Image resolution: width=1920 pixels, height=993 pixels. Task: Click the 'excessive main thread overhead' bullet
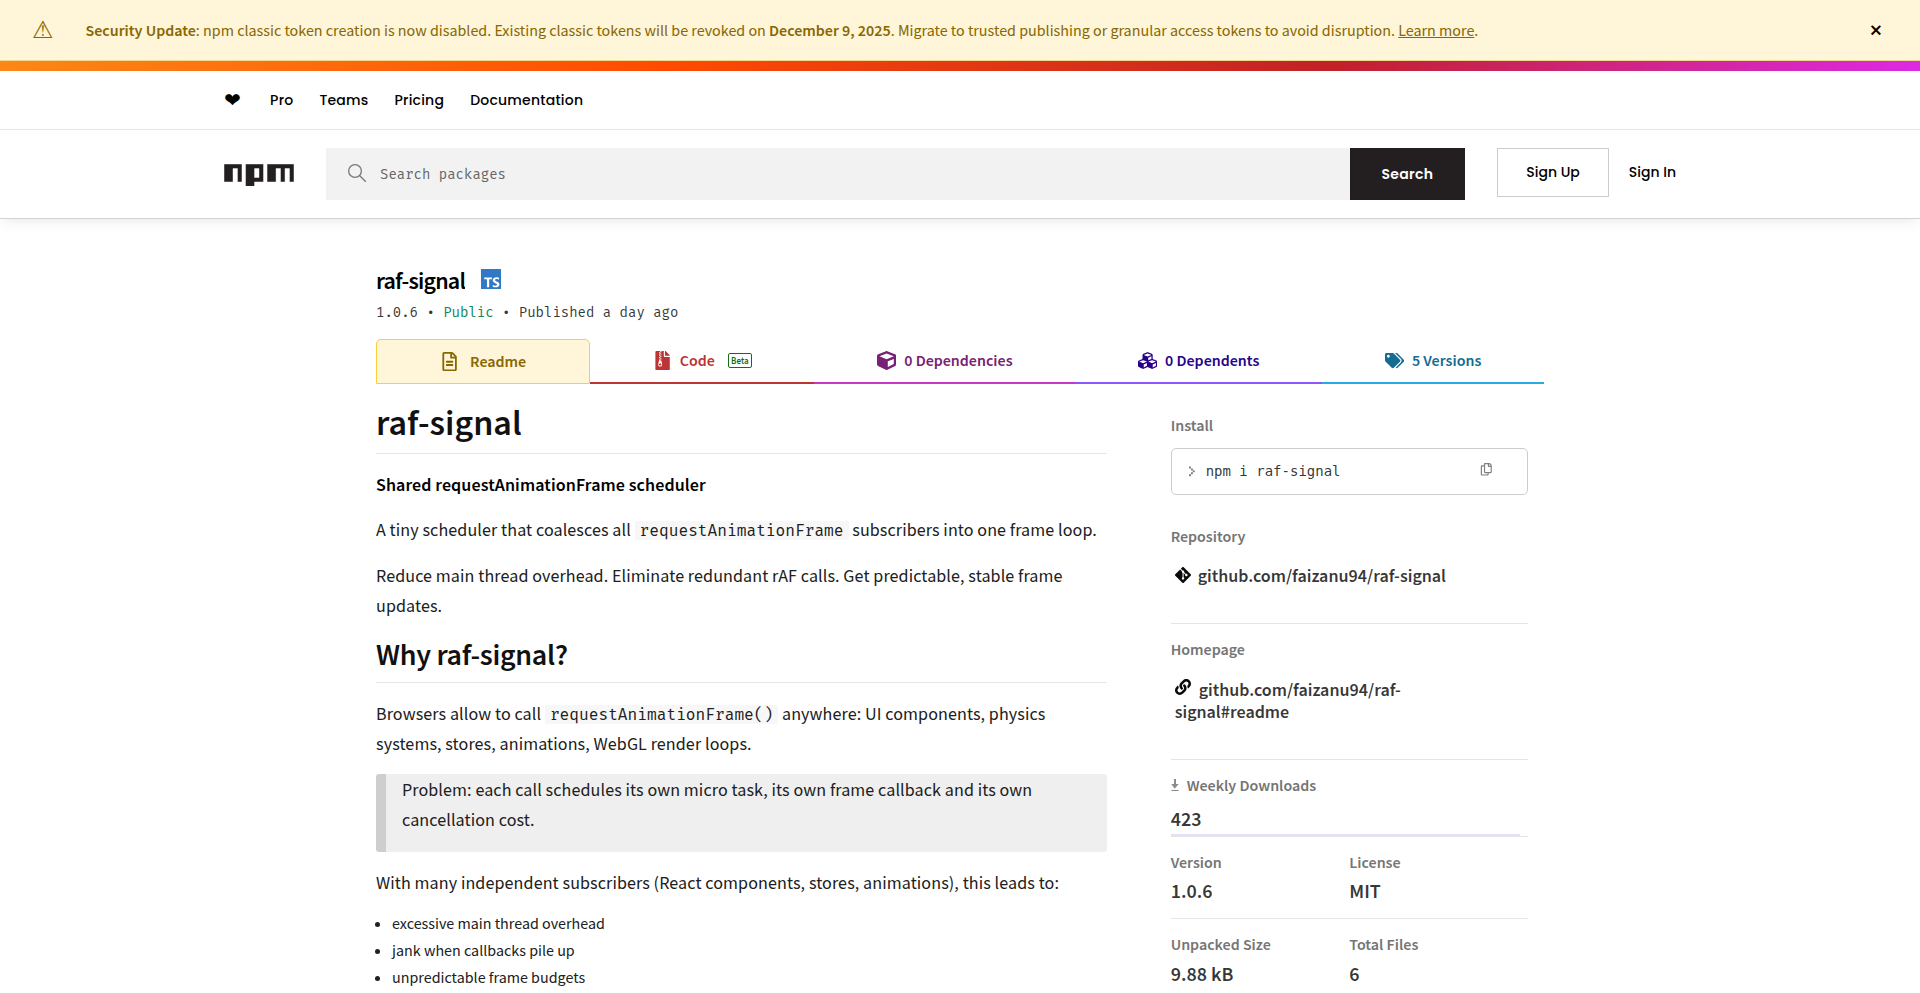click(498, 924)
